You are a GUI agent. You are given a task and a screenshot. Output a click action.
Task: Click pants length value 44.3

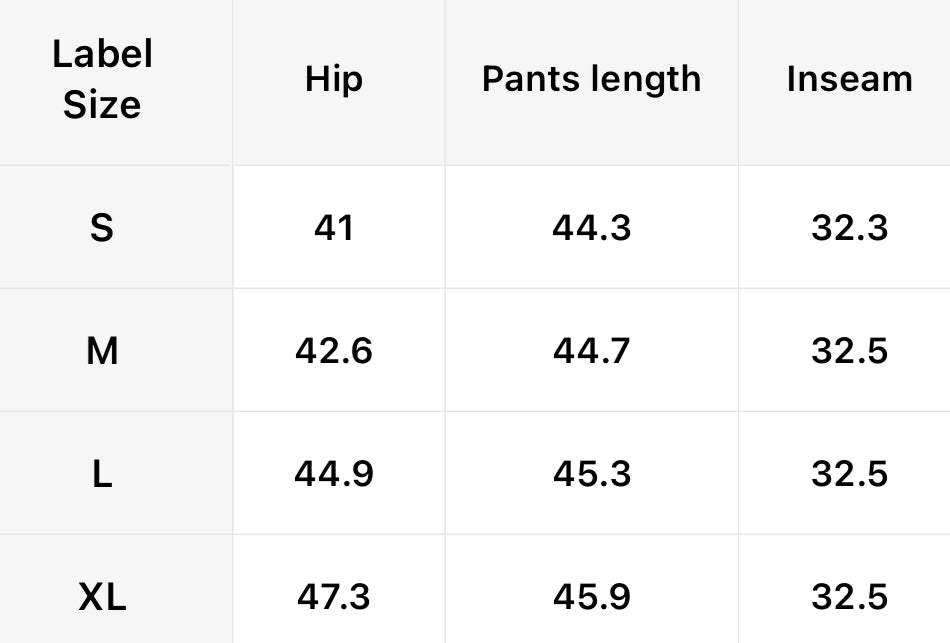[x=591, y=228]
